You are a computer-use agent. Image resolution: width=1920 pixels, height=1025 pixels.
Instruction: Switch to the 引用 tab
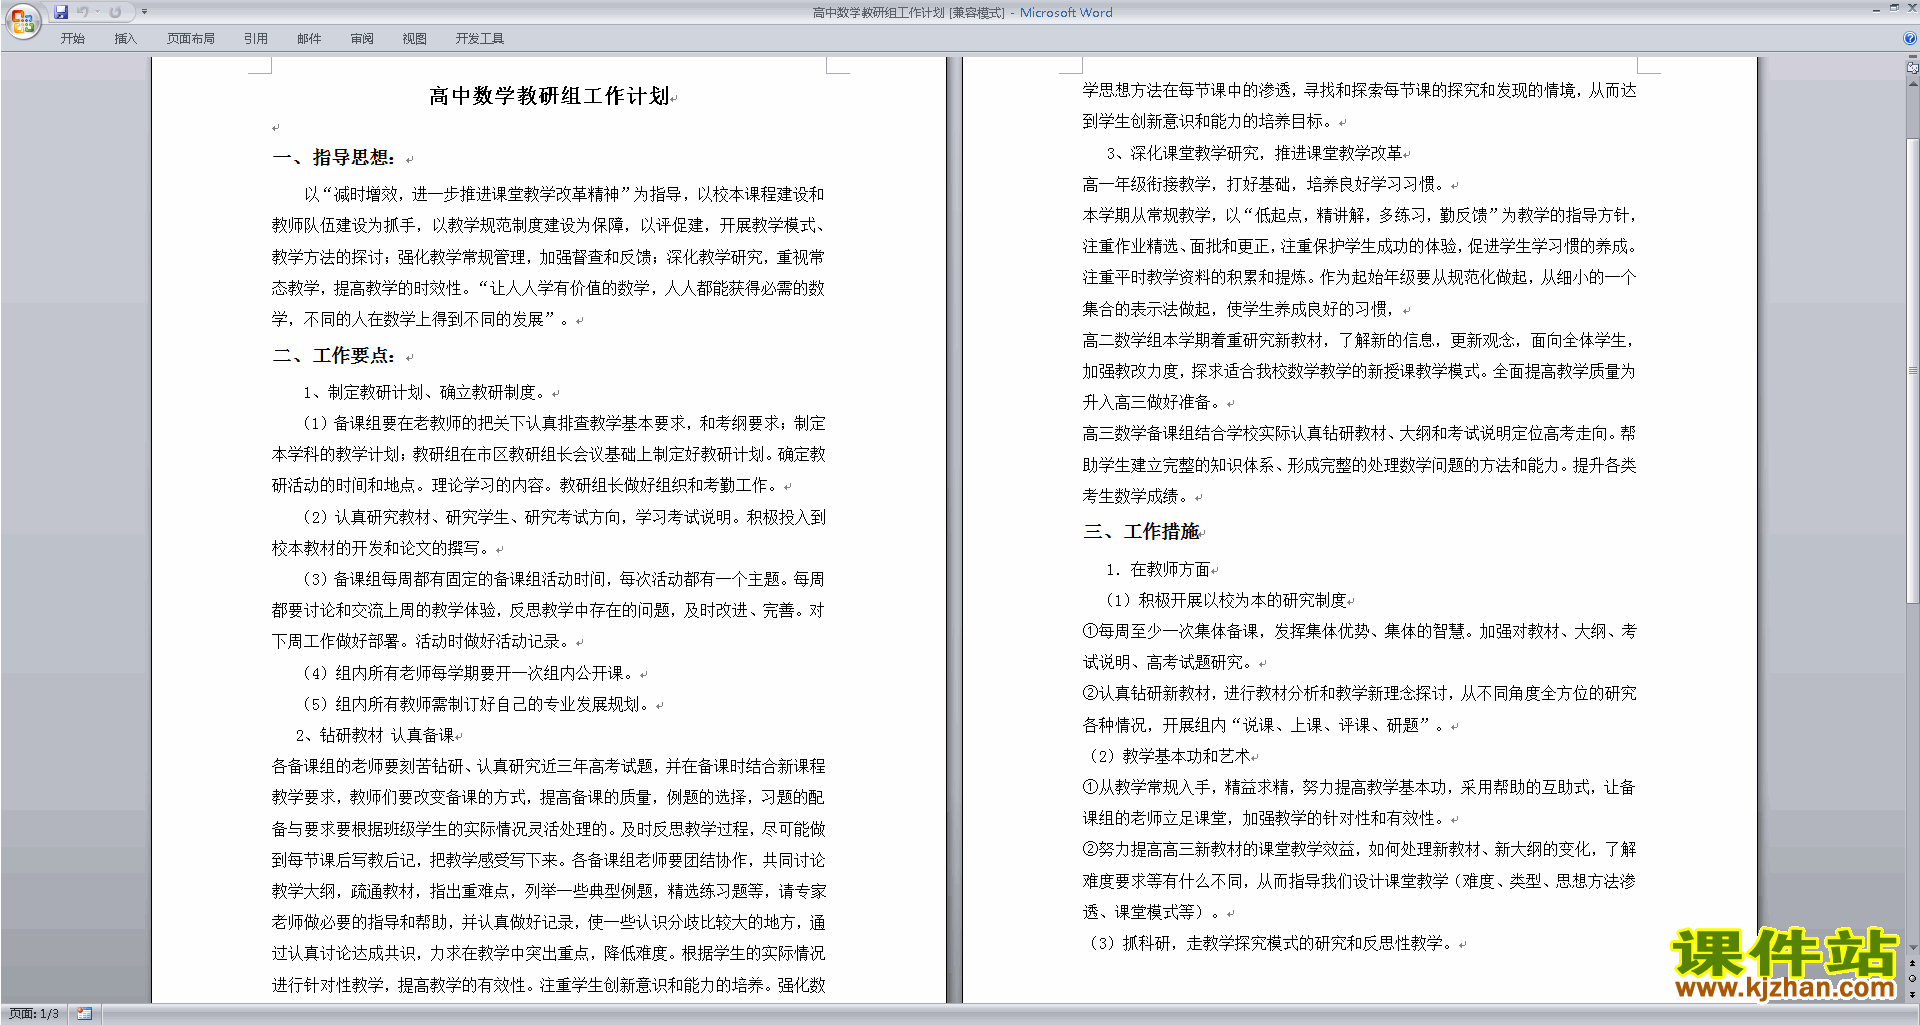coord(256,39)
